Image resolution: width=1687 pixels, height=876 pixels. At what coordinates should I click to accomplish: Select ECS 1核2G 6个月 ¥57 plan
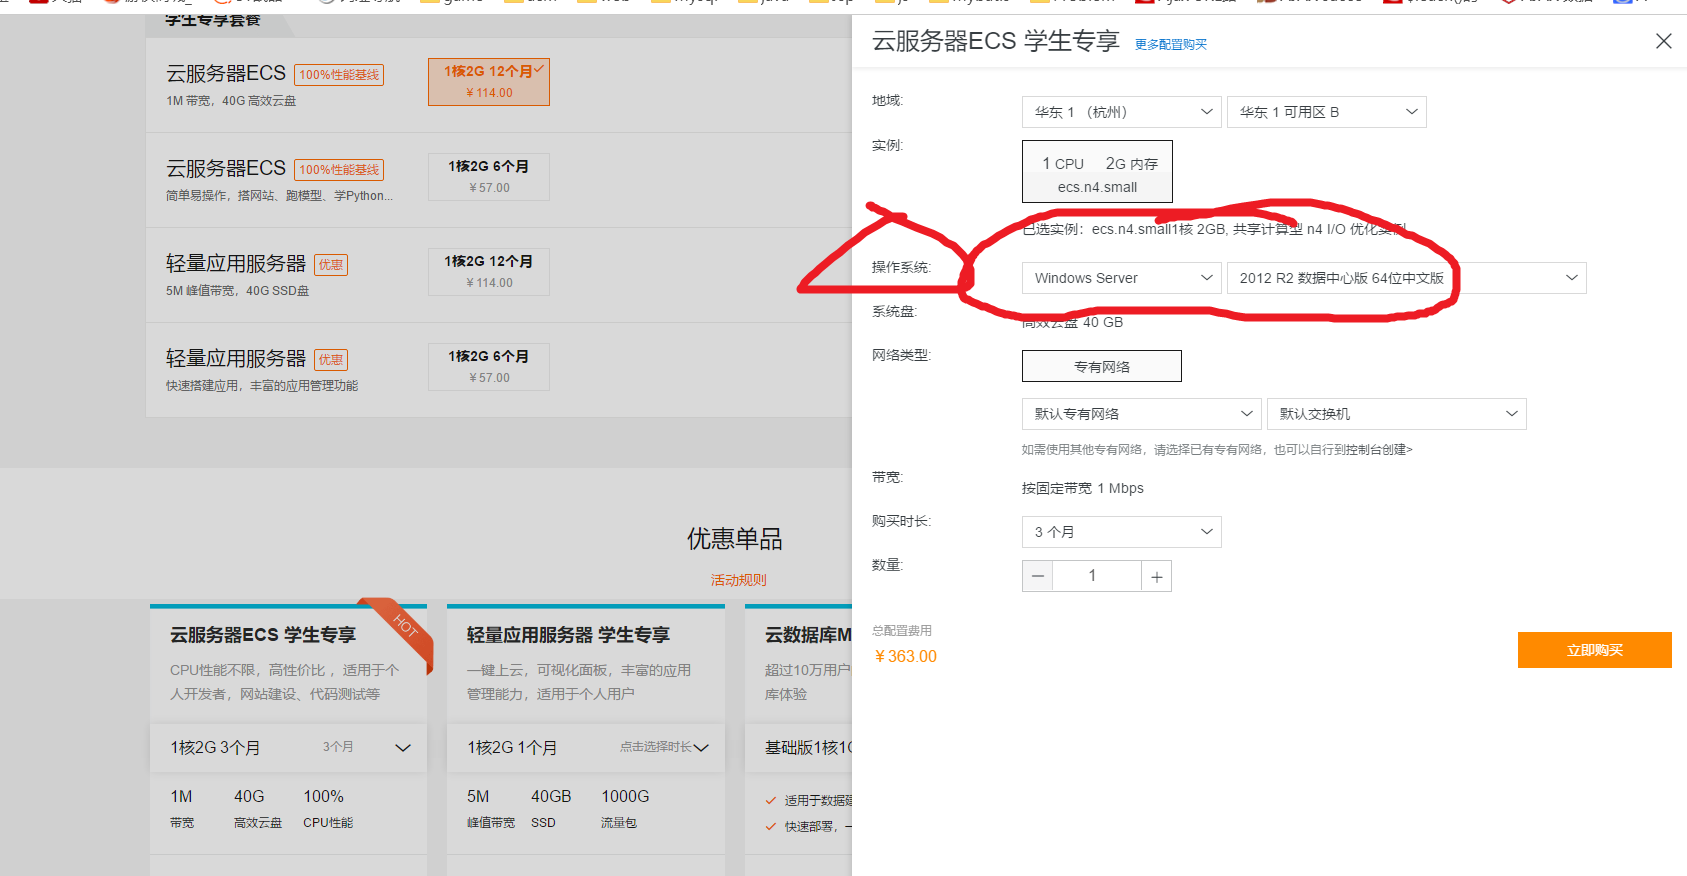(489, 177)
